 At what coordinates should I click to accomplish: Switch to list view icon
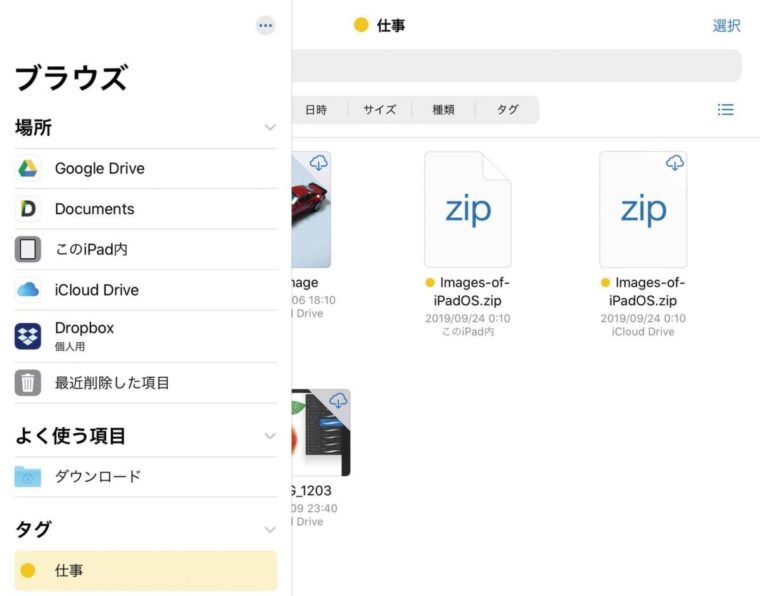point(726,110)
